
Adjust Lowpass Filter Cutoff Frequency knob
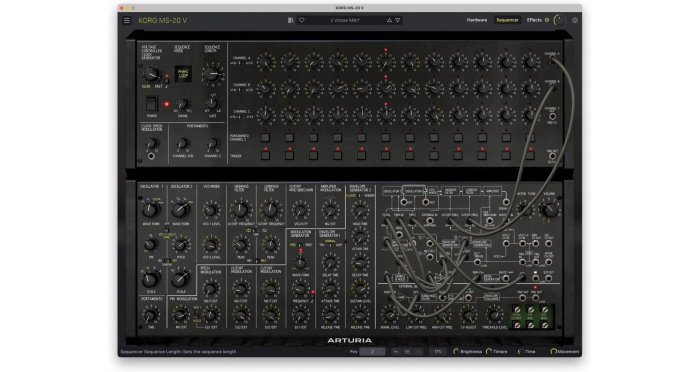[270, 209]
